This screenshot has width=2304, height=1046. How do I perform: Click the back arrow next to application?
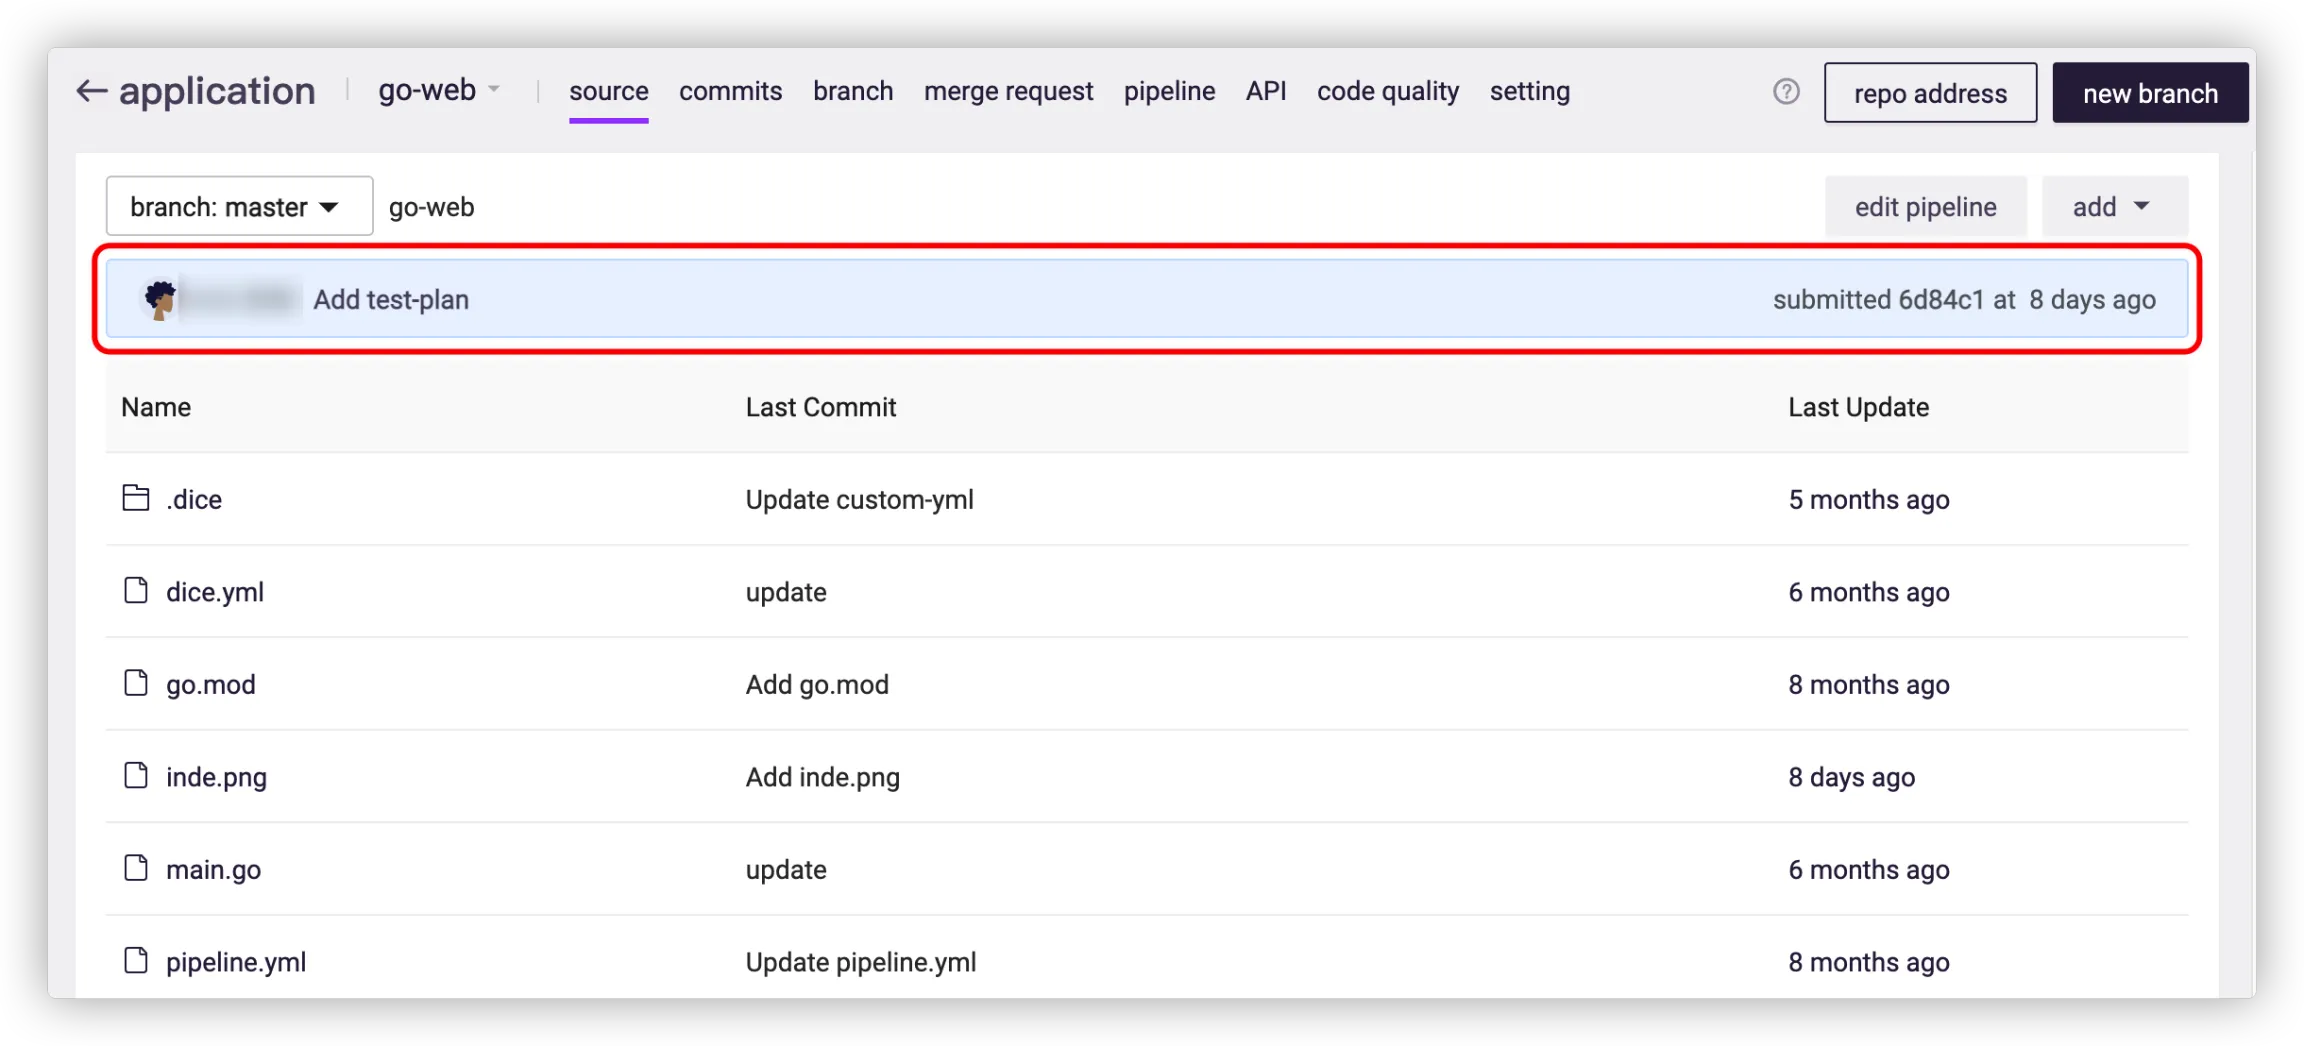point(92,91)
